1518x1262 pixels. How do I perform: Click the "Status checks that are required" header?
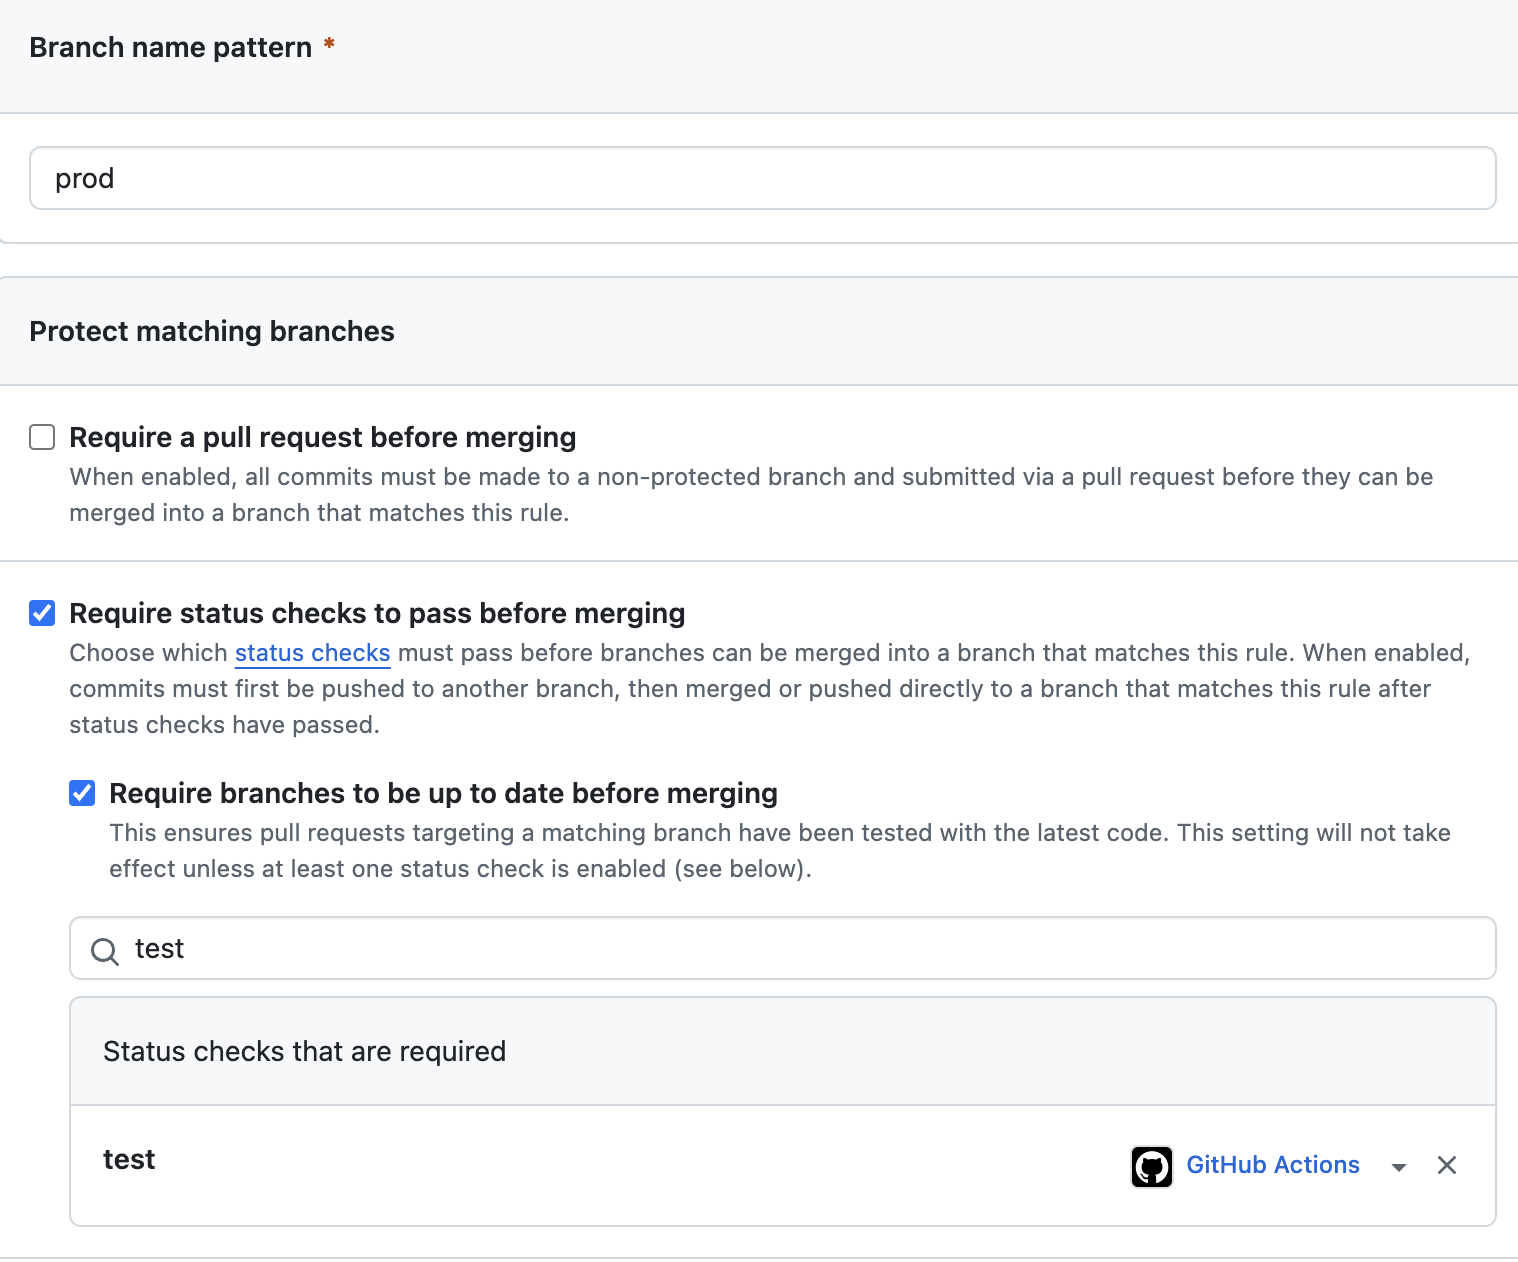304,1051
